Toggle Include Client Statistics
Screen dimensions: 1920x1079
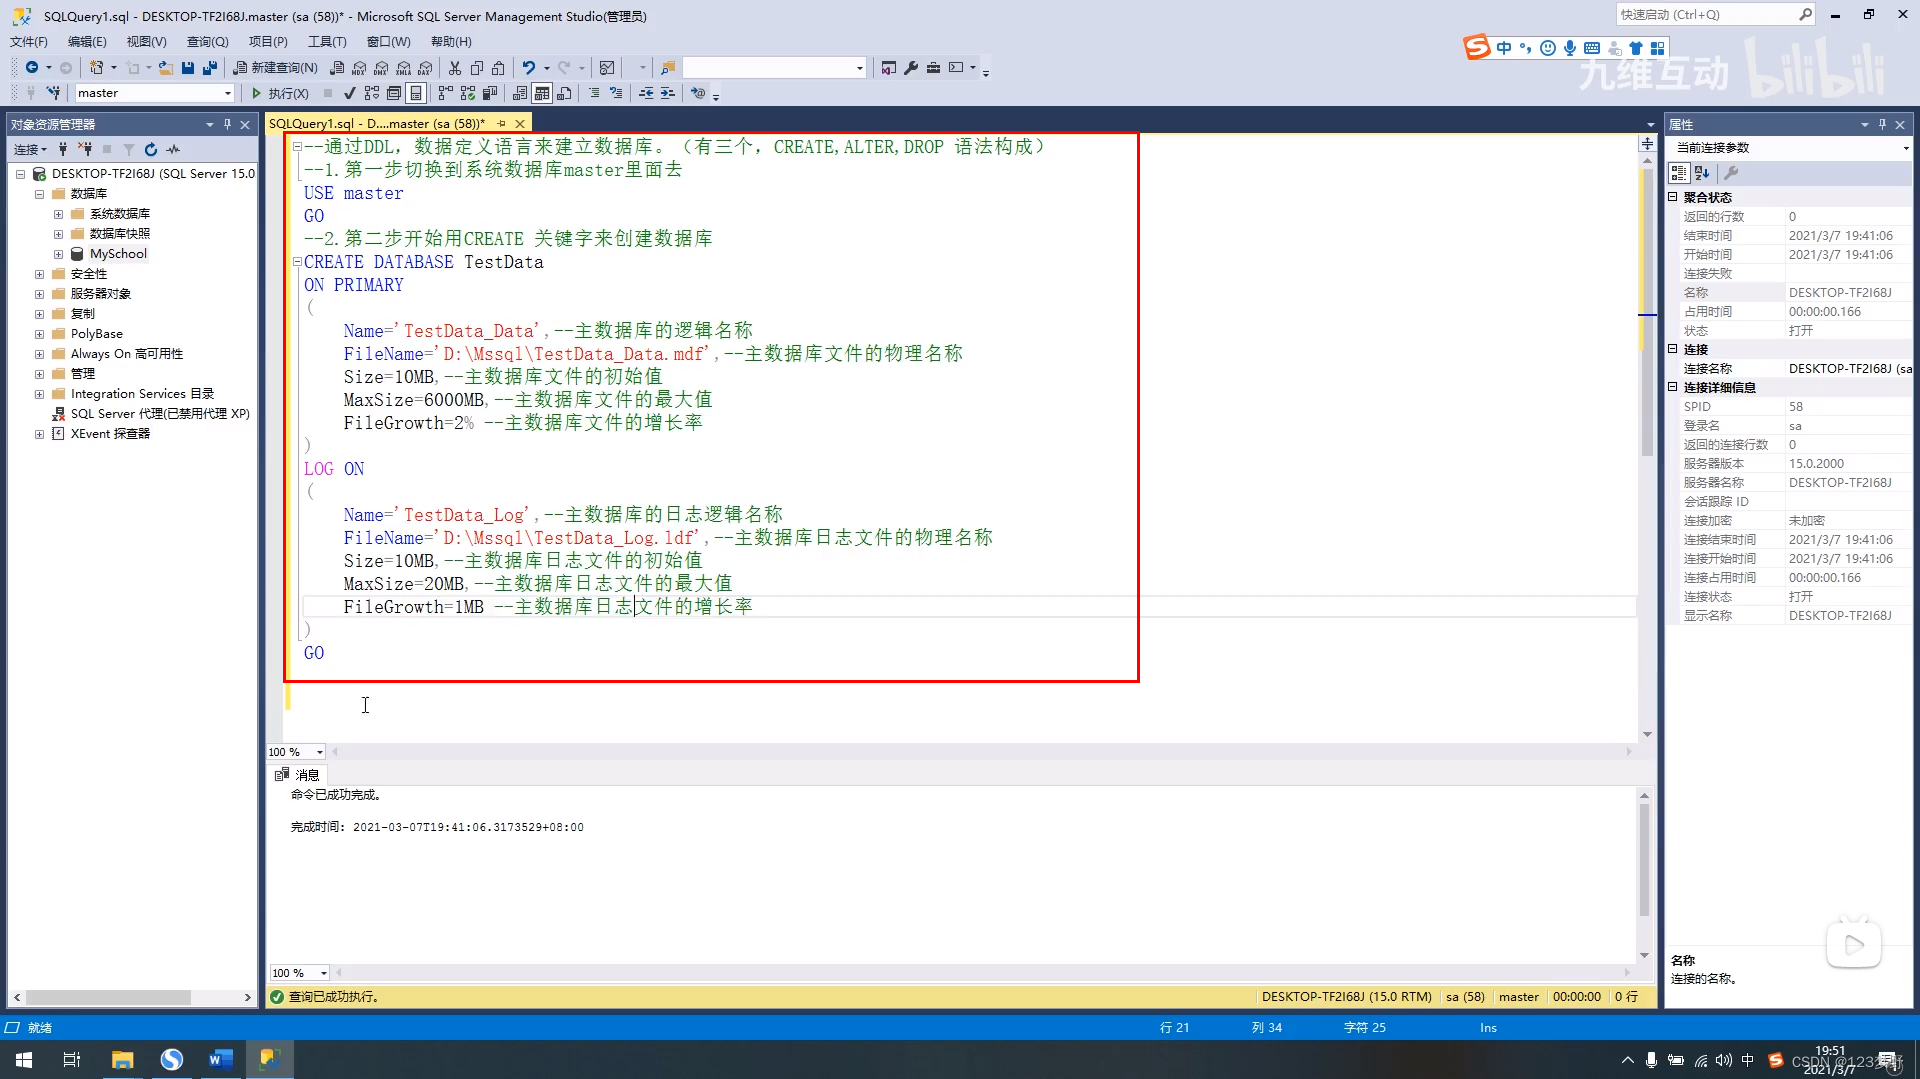tap(489, 93)
